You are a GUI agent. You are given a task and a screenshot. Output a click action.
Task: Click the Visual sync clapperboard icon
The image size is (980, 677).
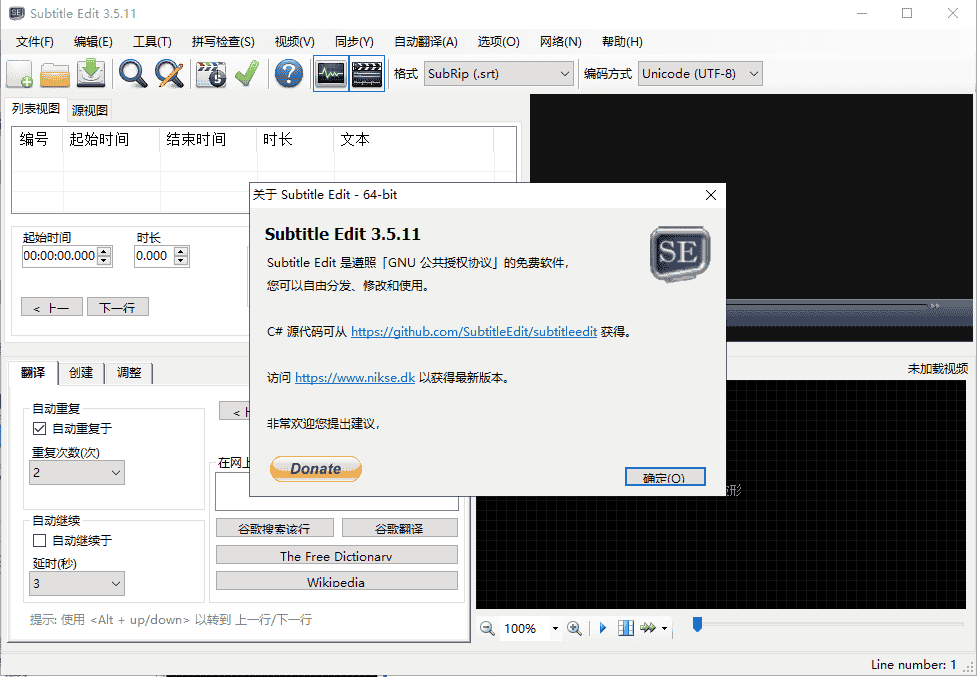click(211, 74)
